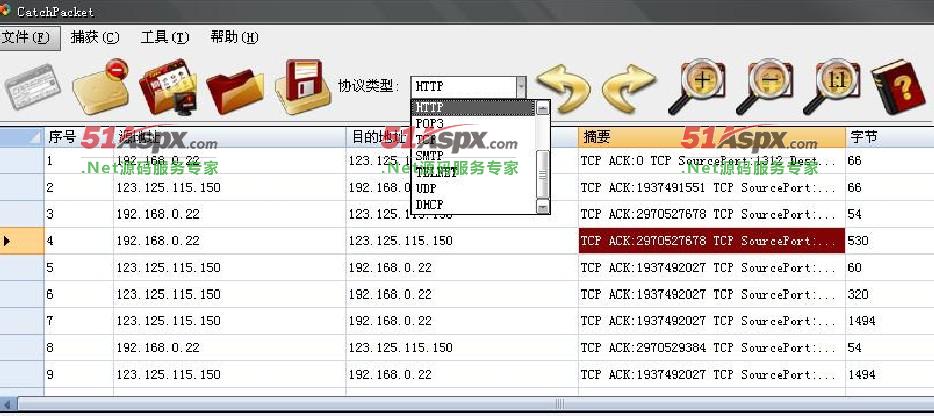This screenshot has height=416, width=934.
Task: Click destination 192.168.0.22 in row 5
Action: click(462, 268)
